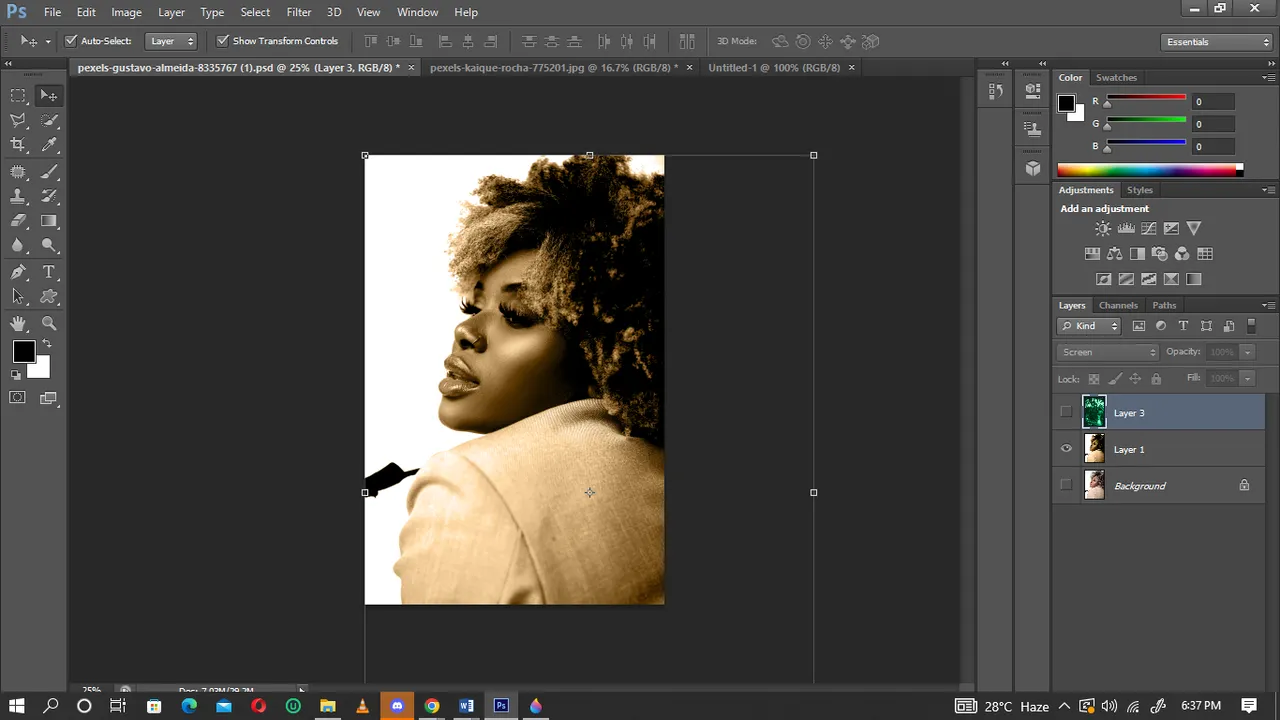Select the Rectangular Marquee tool
The width and height of the screenshot is (1280, 720).
pyautogui.click(x=18, y=95)
